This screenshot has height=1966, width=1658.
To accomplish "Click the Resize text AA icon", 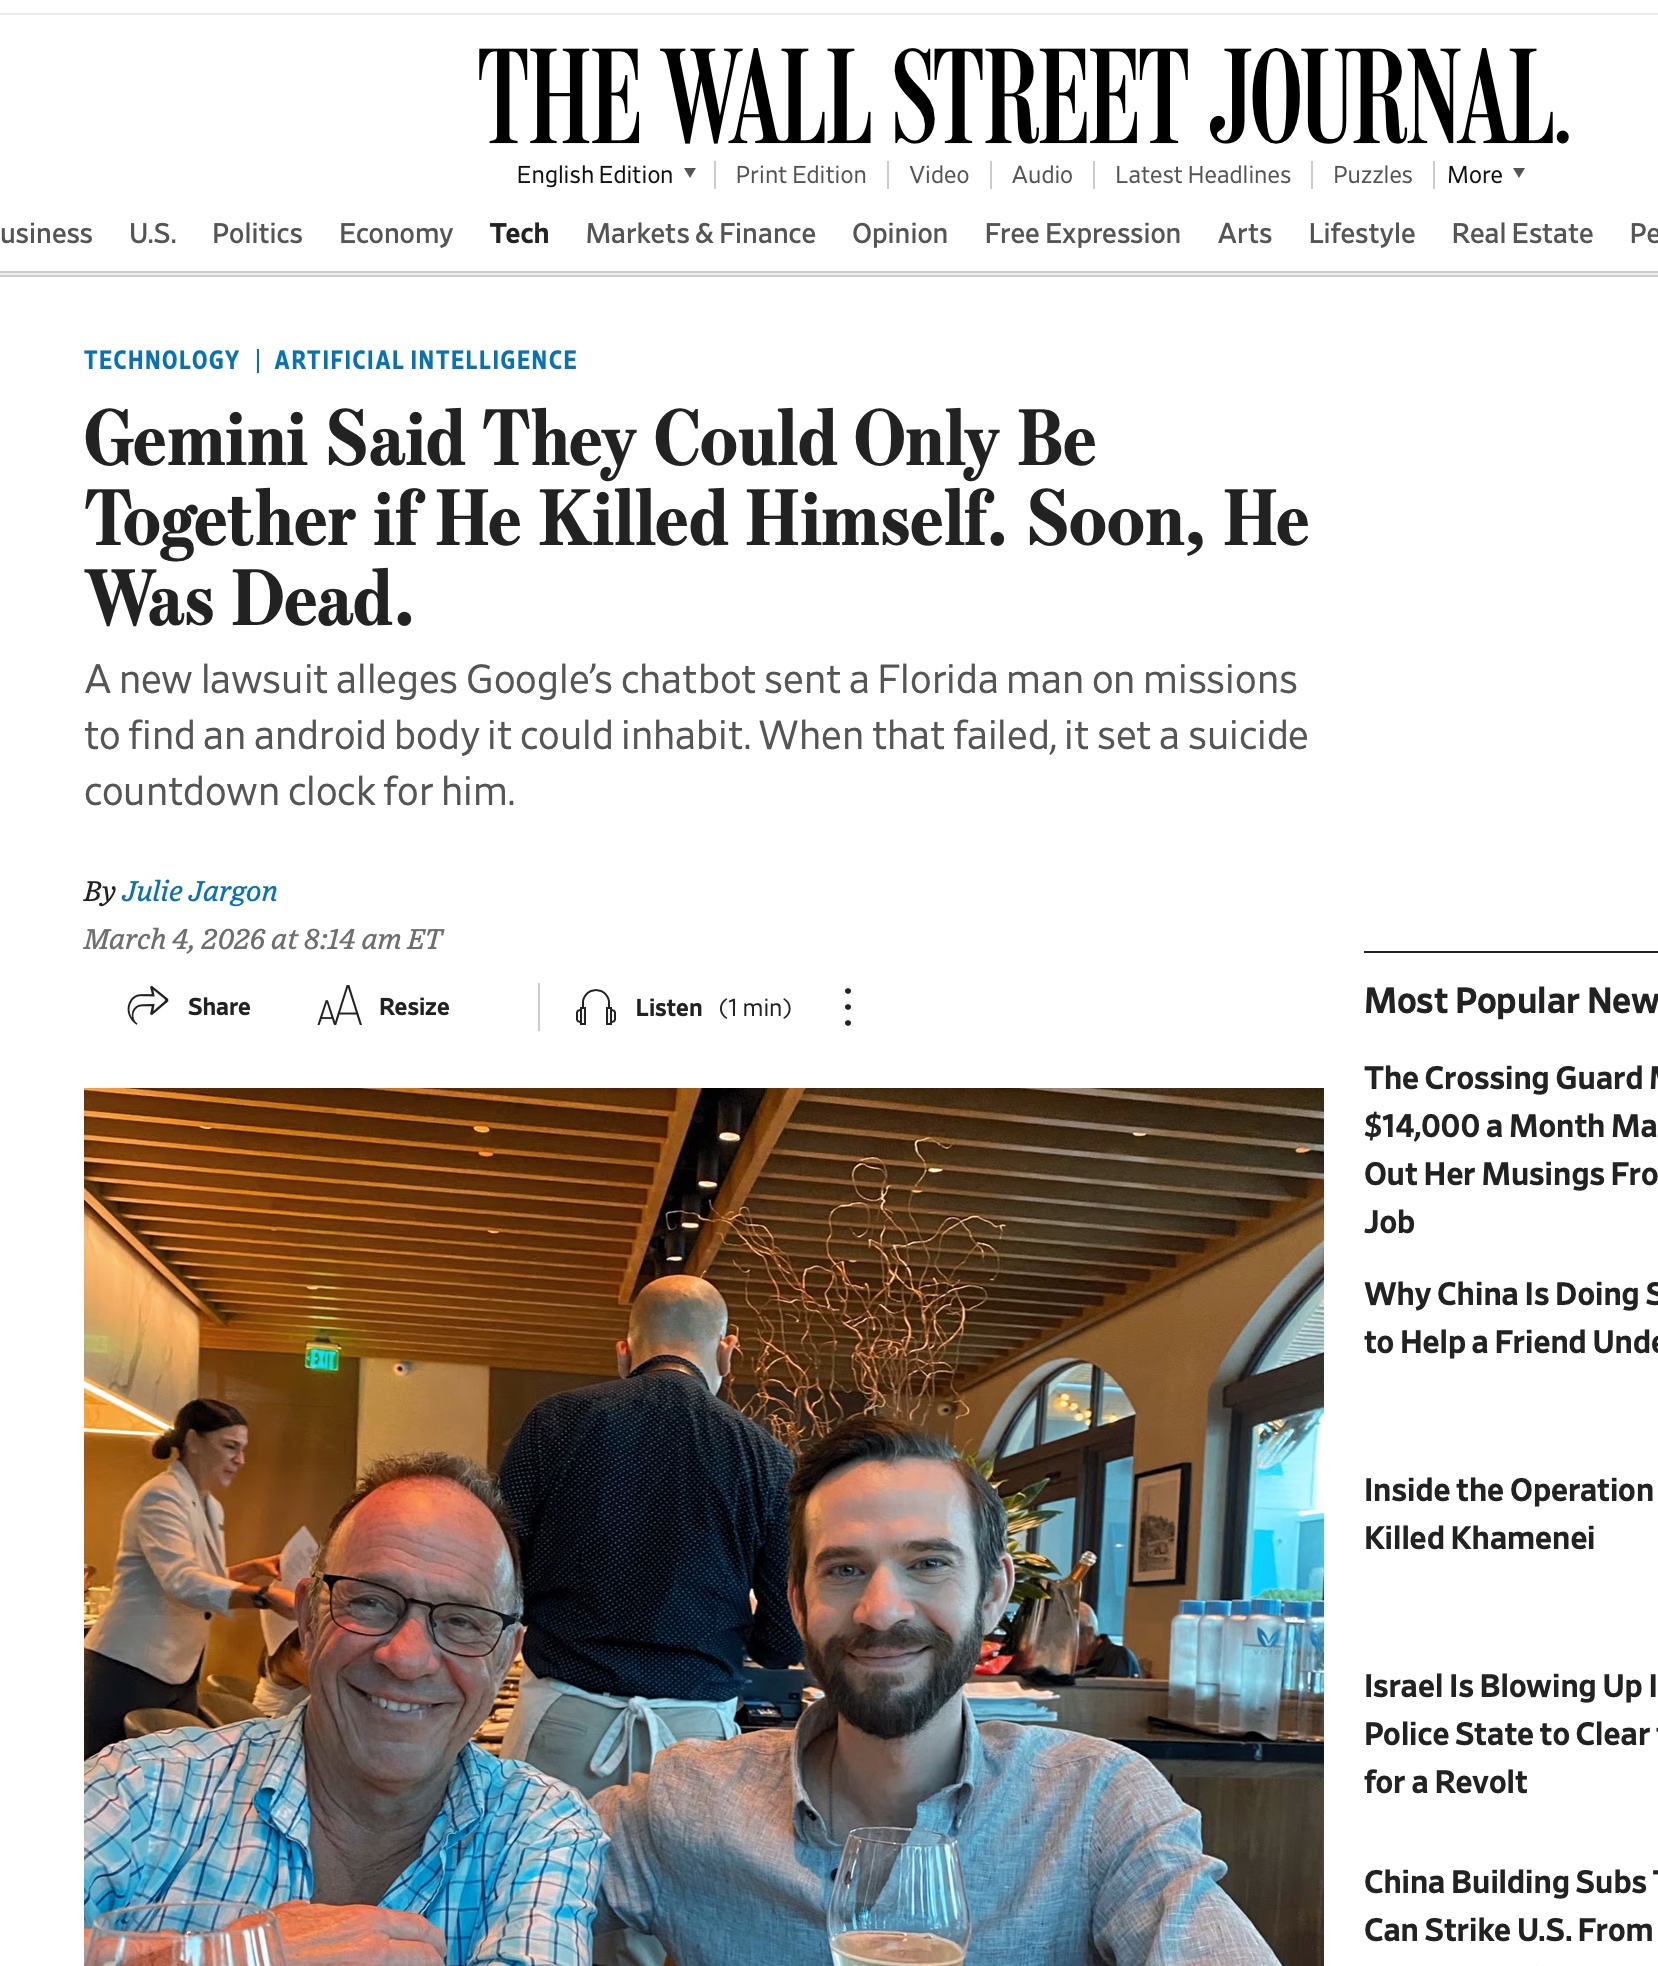I will [339, 1006].
